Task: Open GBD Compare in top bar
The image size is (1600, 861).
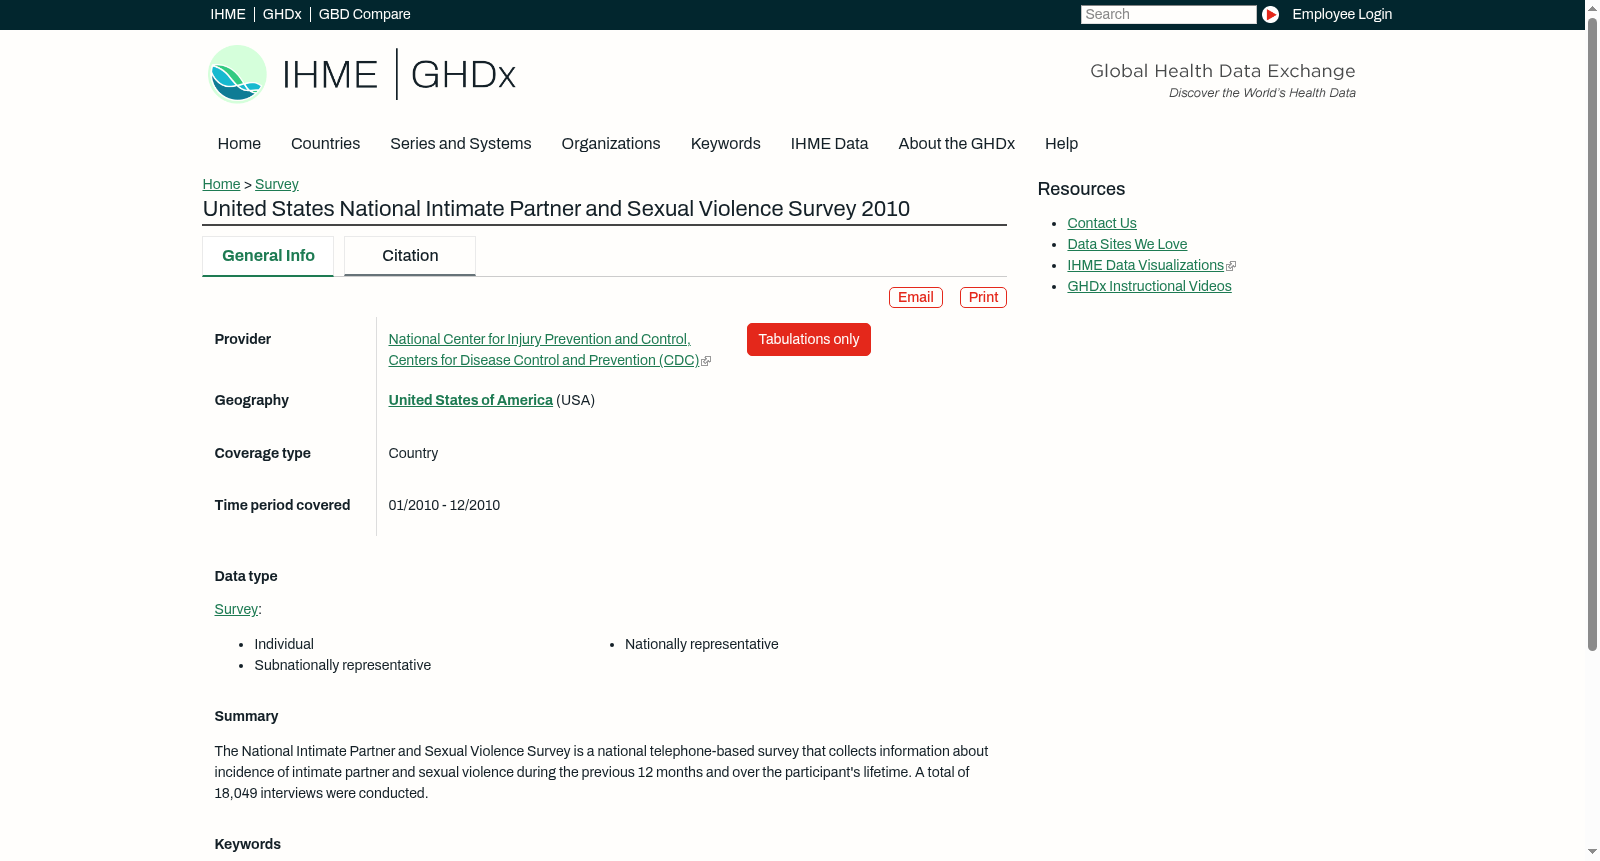Action: tap(365, 14)
